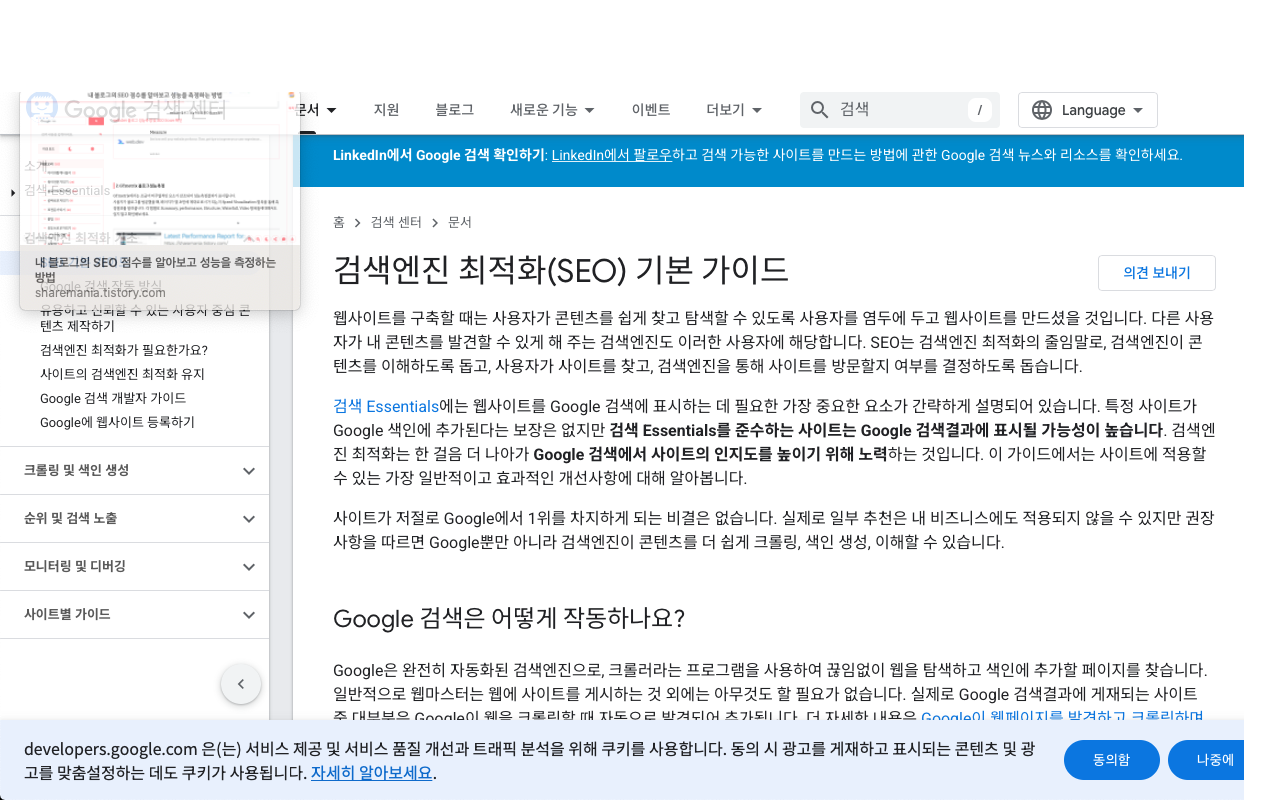Go to the 이벤트 tab
Viewport: 1280px width, 800px height.
(x=651, y=110)
